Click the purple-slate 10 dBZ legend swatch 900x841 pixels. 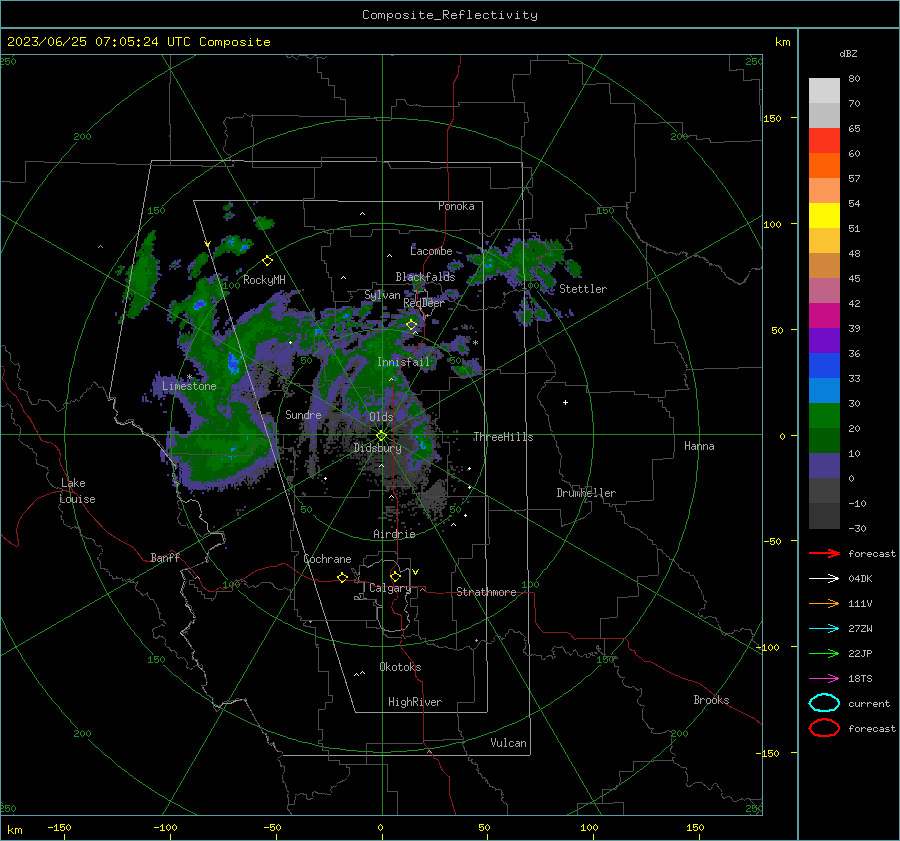coord(824,465)
